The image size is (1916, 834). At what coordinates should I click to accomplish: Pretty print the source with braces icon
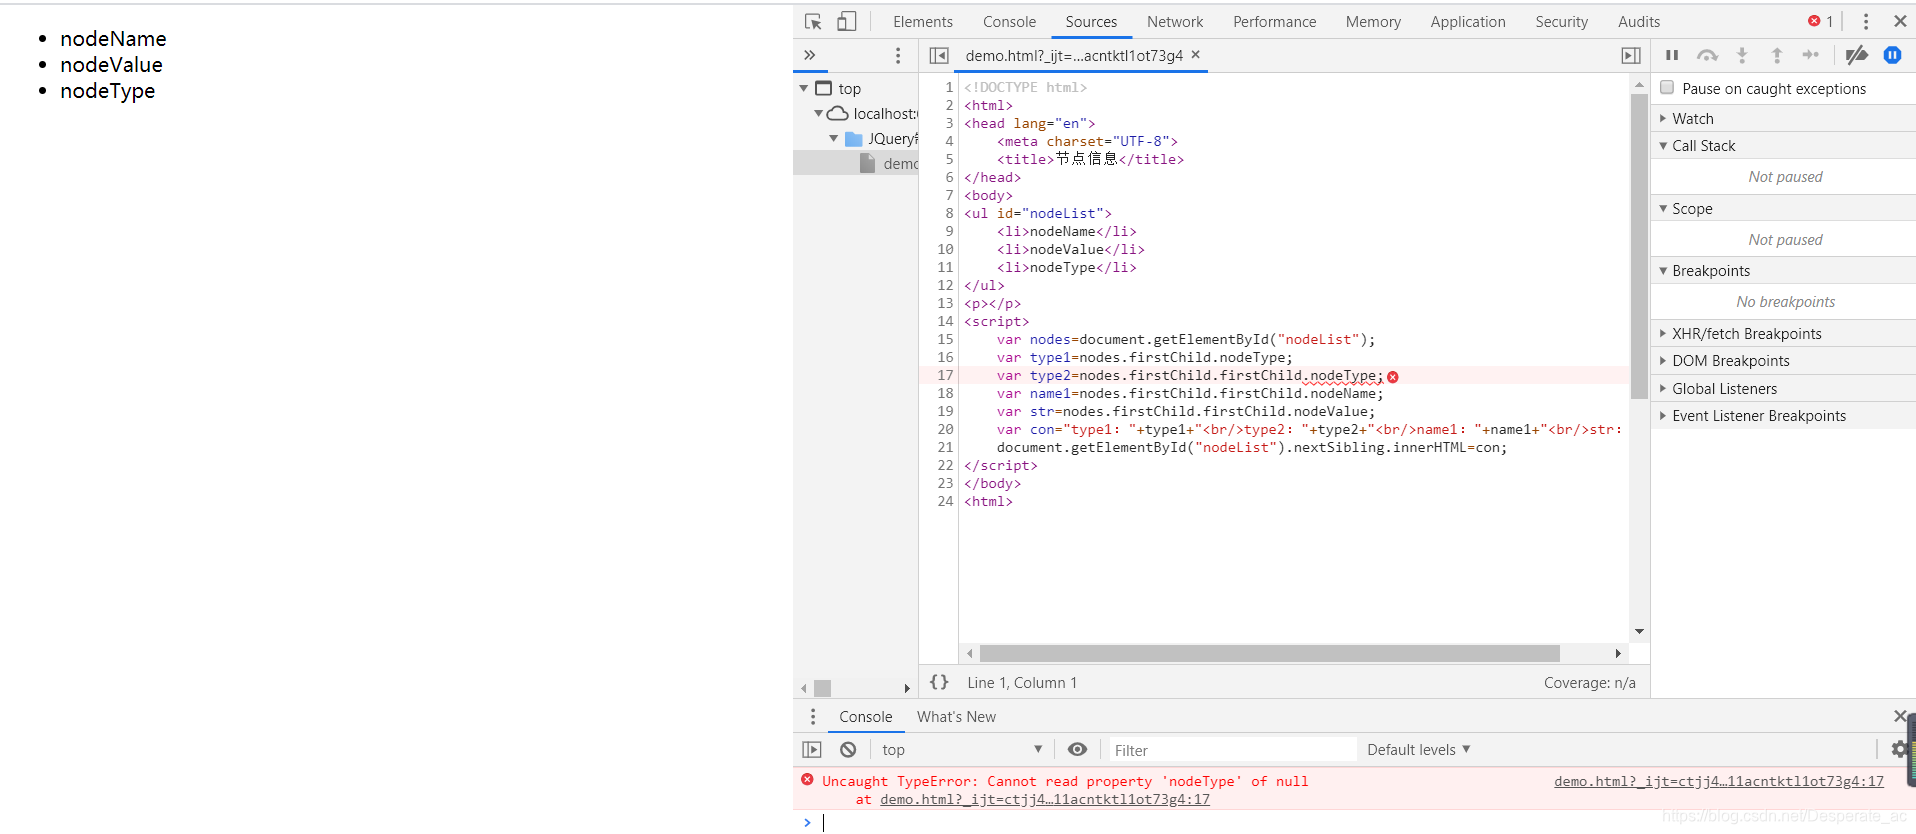[939, 682]
